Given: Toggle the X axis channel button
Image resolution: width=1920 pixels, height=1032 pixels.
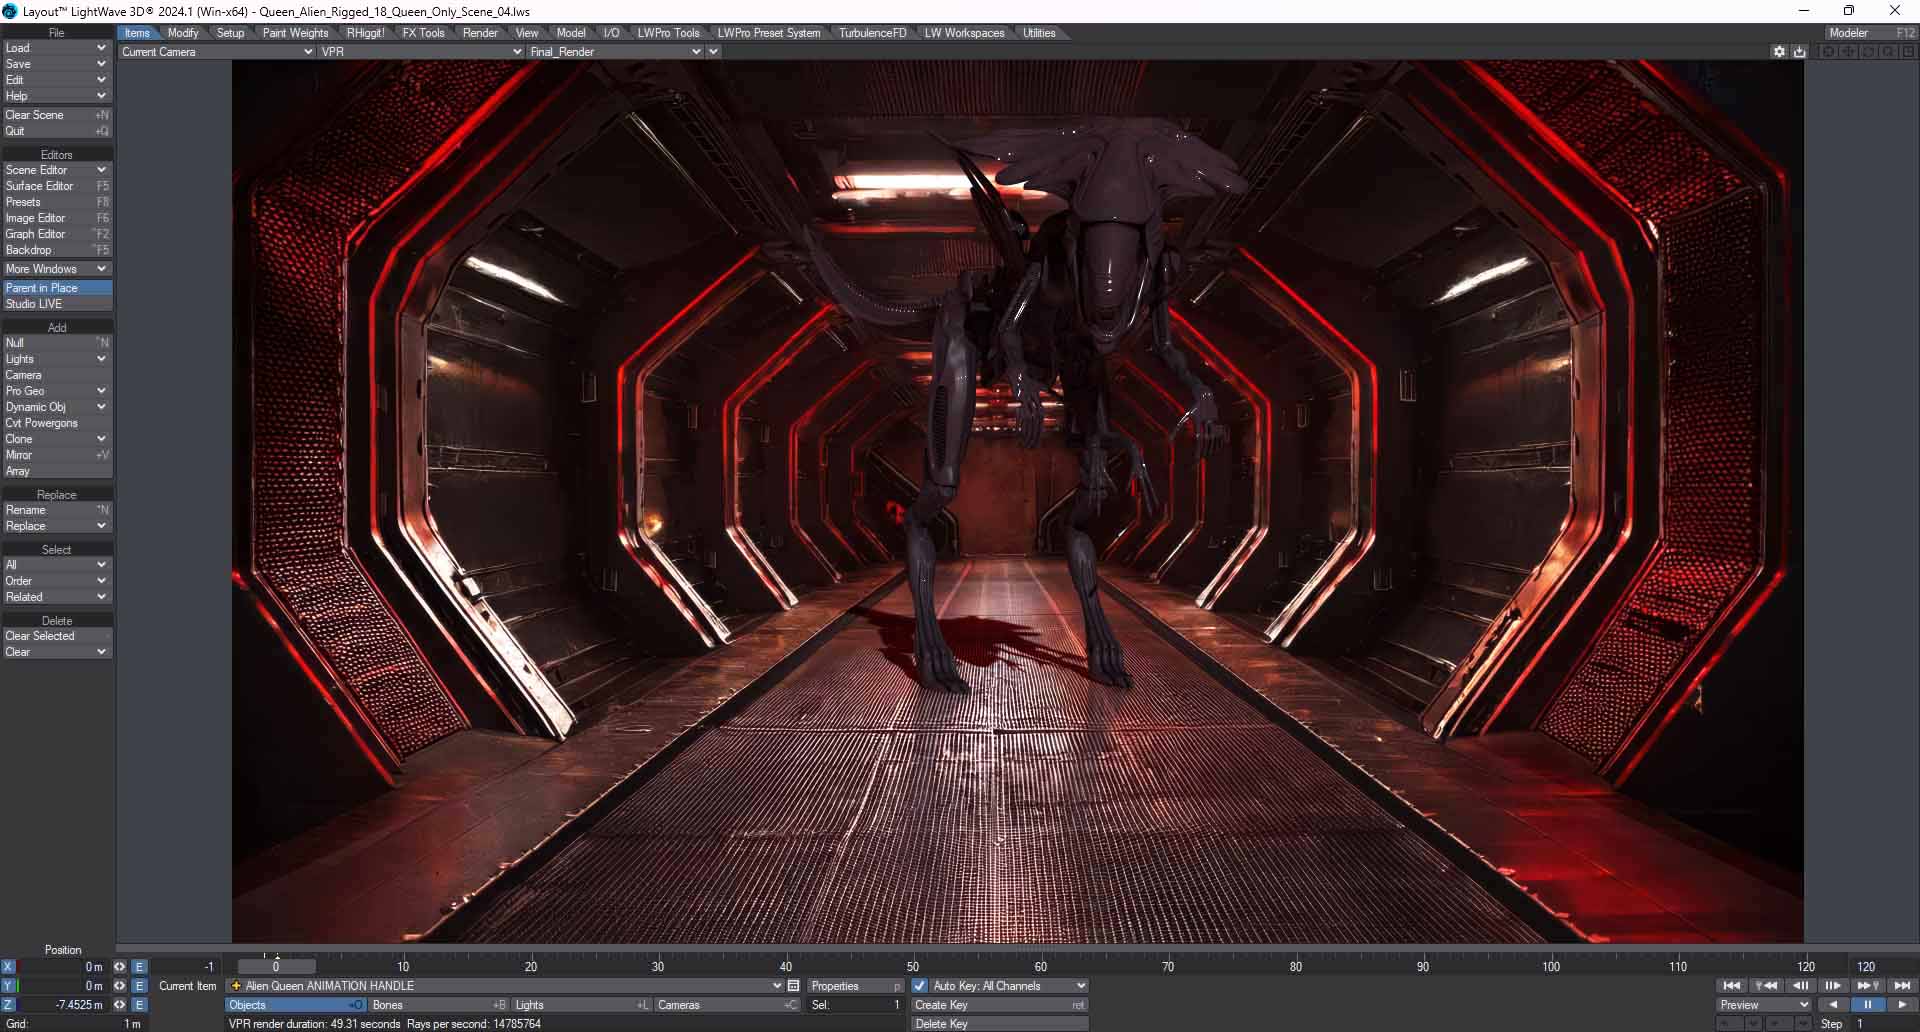Looking at the screenshot, I should tap(8, 967).
